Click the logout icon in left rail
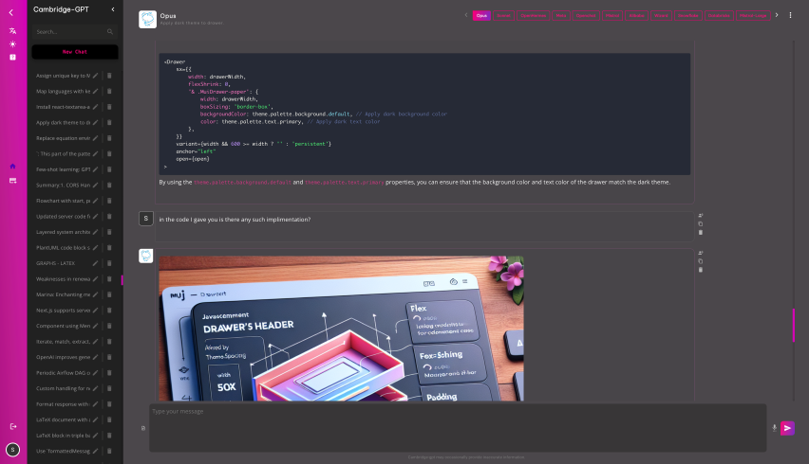This screenshot has width=811, height=466. pyautogui.click(x=12, y=427)
